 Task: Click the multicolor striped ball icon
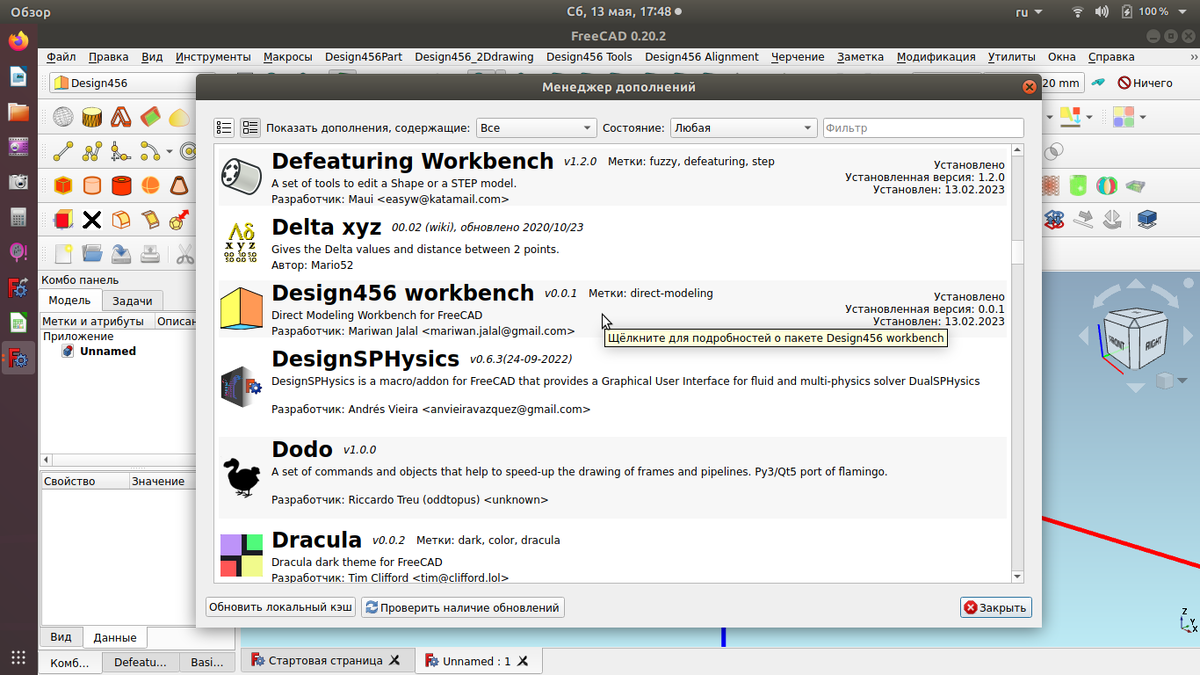(1107, 185)
